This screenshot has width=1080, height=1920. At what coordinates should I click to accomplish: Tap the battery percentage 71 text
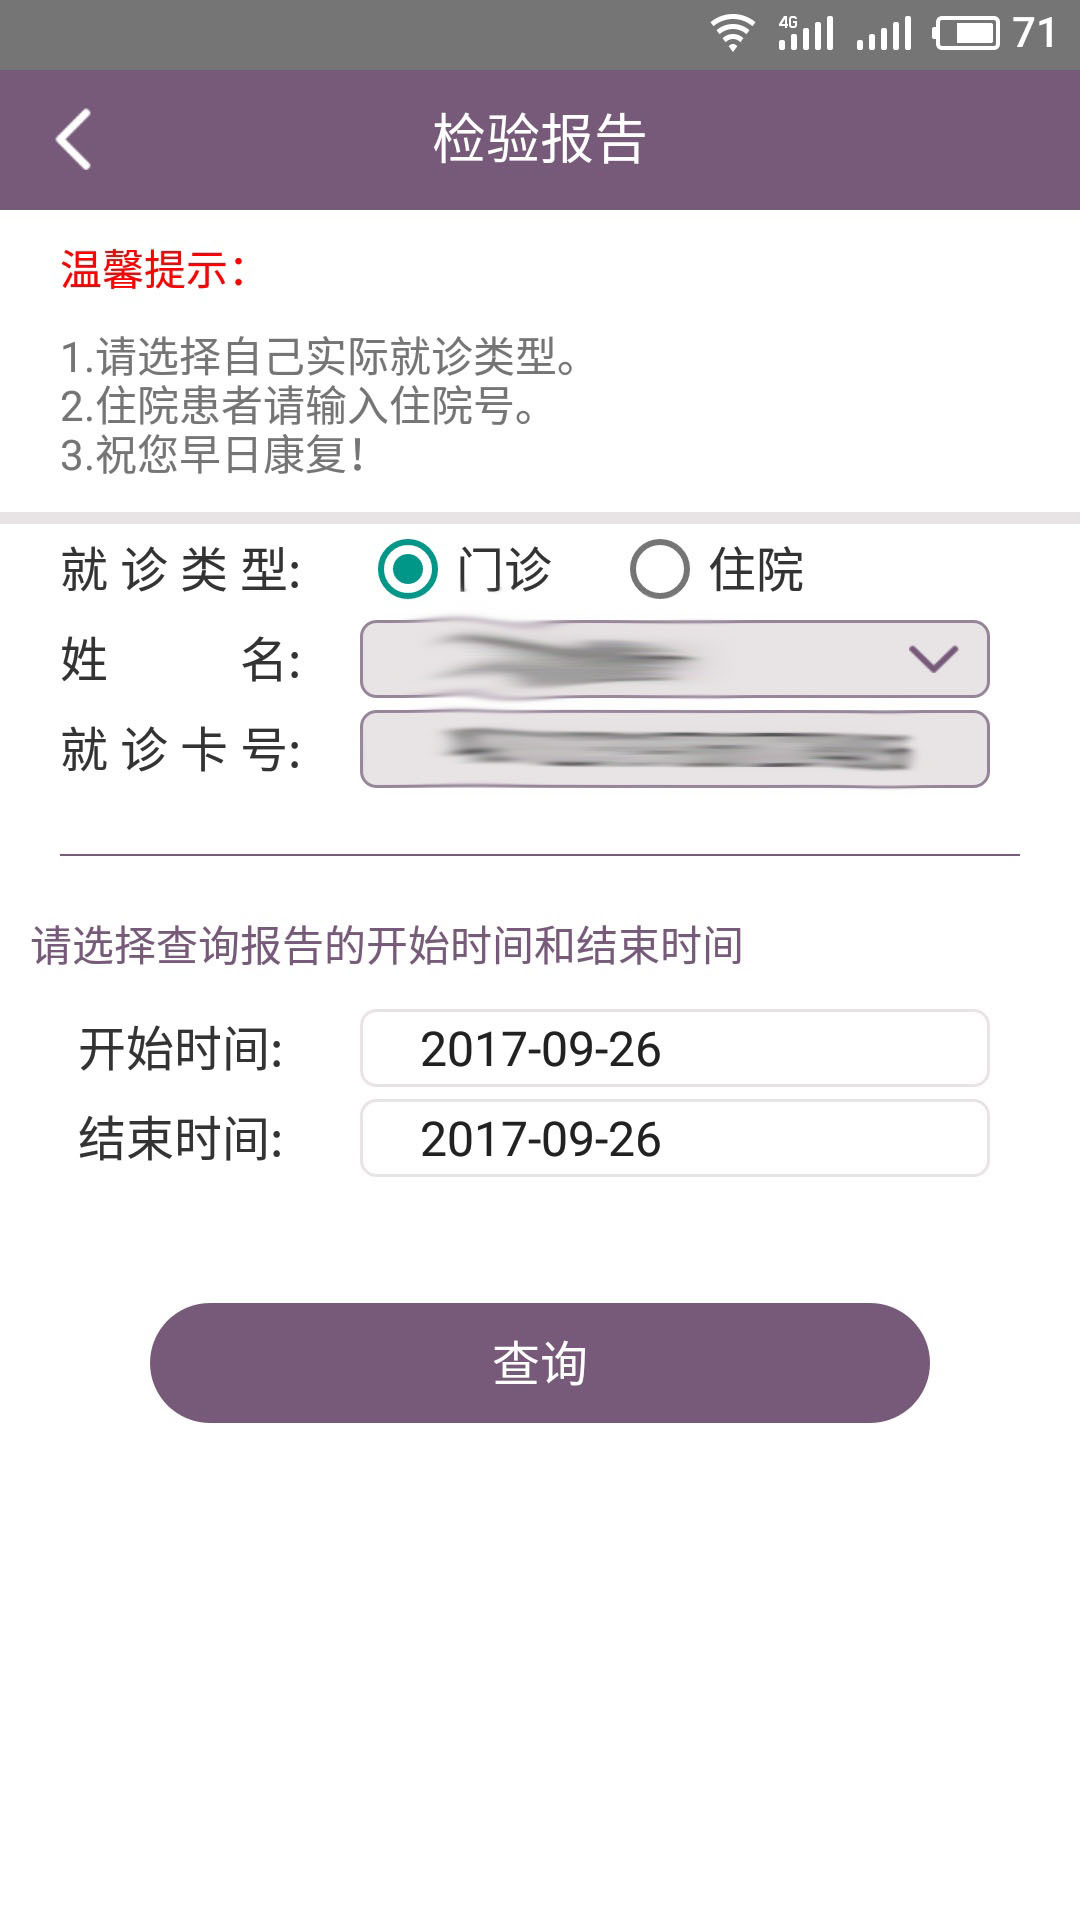point(1034,33)
